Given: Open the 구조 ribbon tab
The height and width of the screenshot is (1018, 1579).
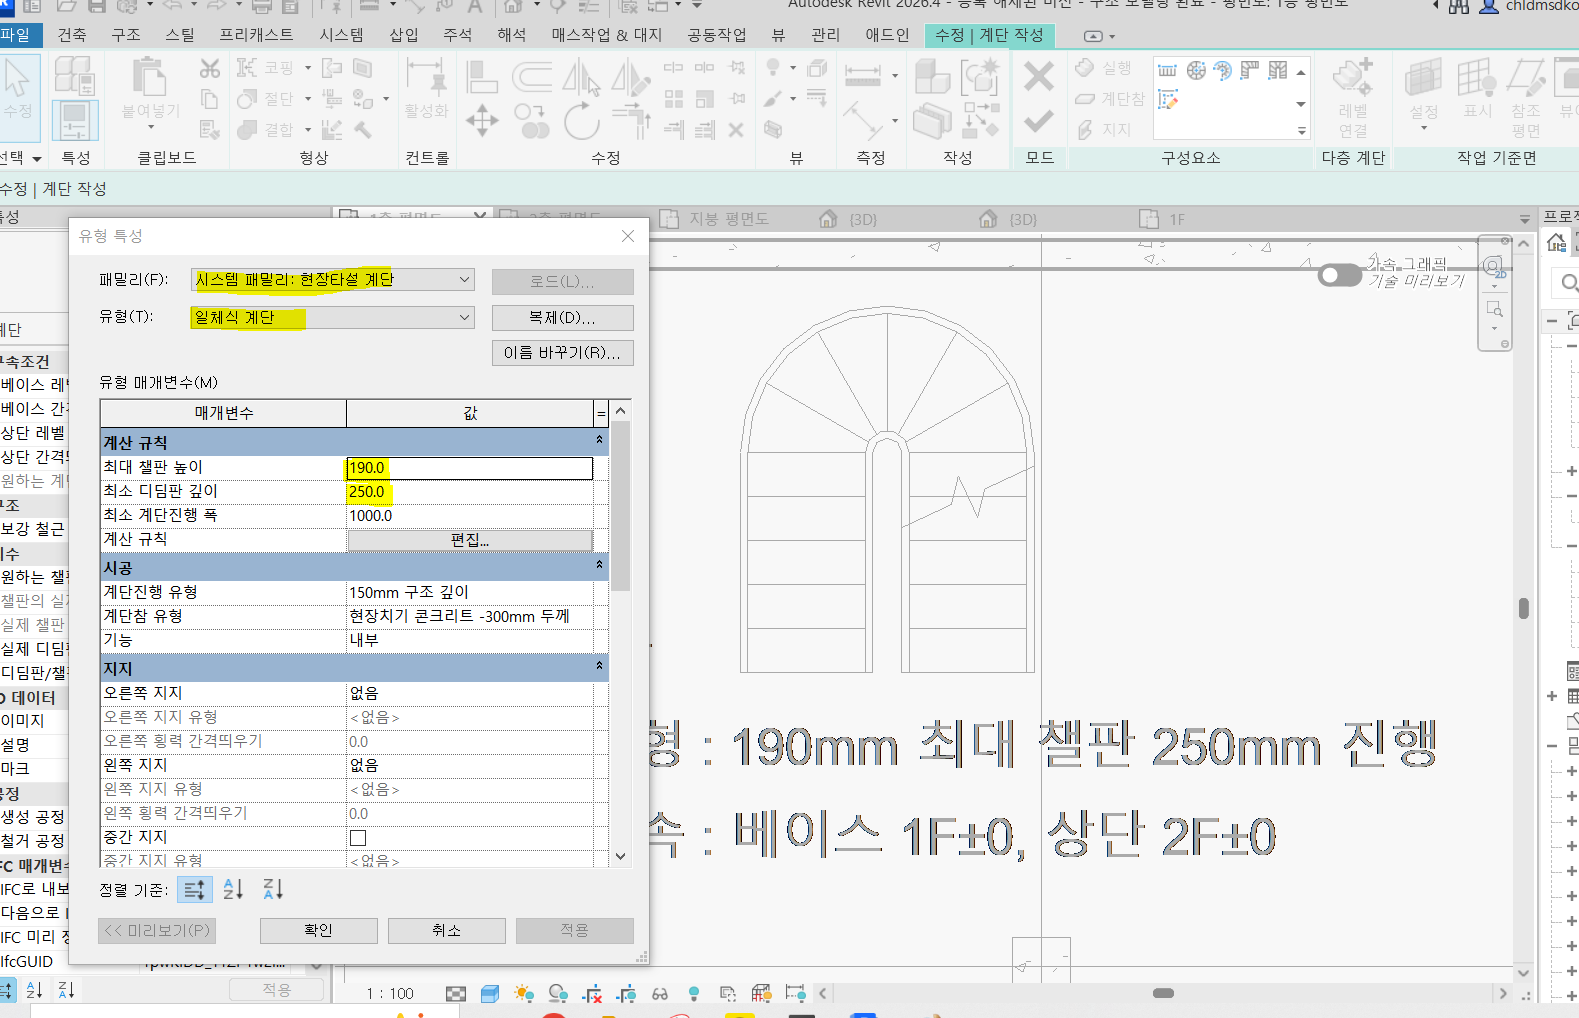Looking at the screenshot, I should point(126,35).
